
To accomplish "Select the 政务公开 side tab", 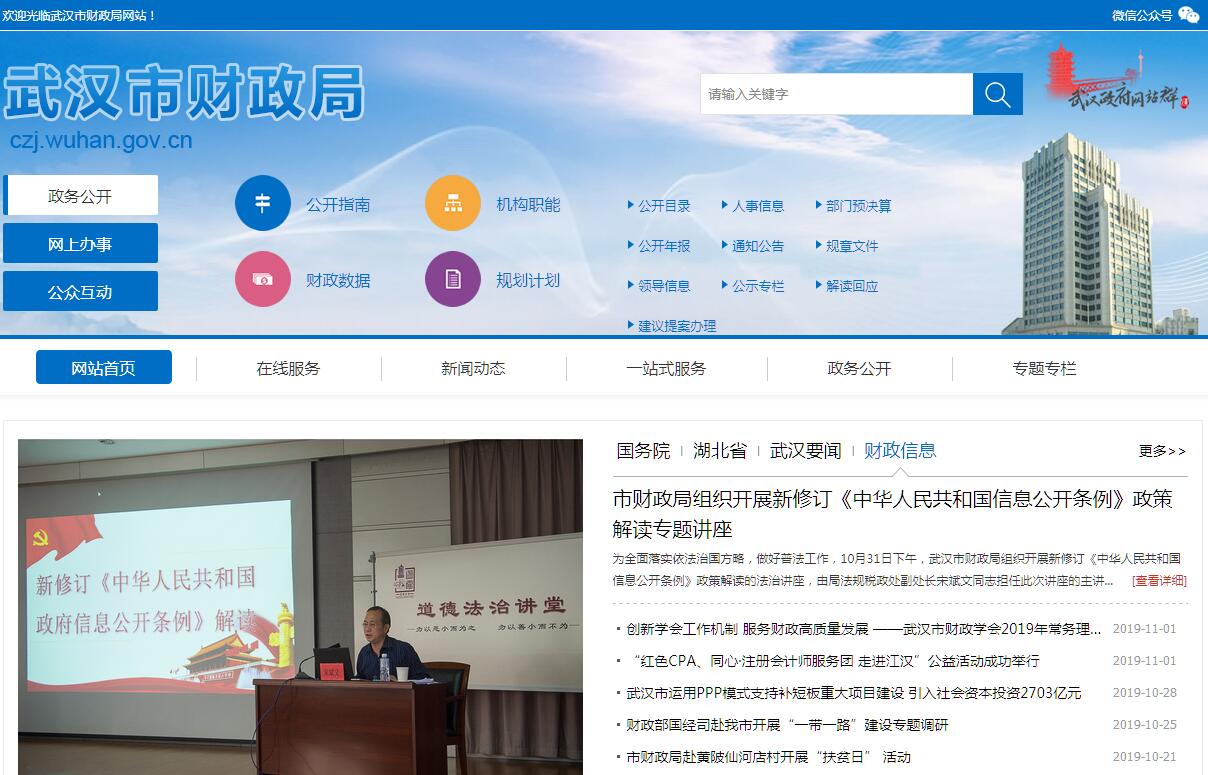I will [80, 196].
